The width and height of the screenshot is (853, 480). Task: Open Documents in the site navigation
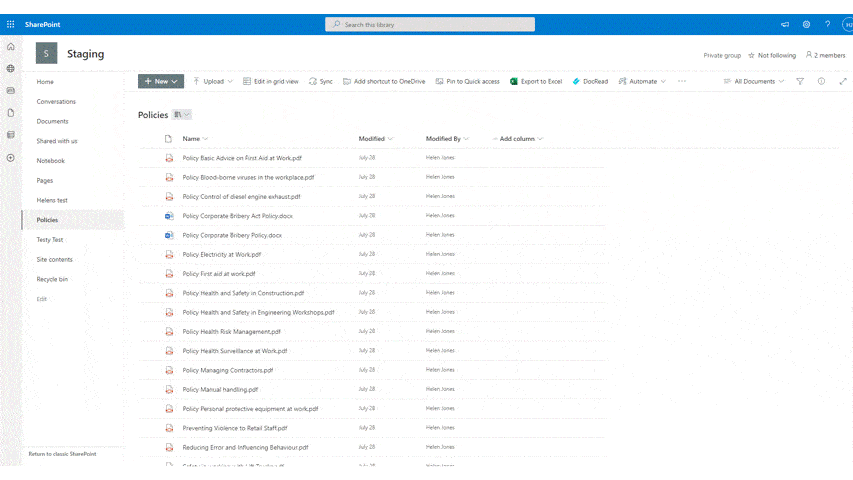coord(52,121)
